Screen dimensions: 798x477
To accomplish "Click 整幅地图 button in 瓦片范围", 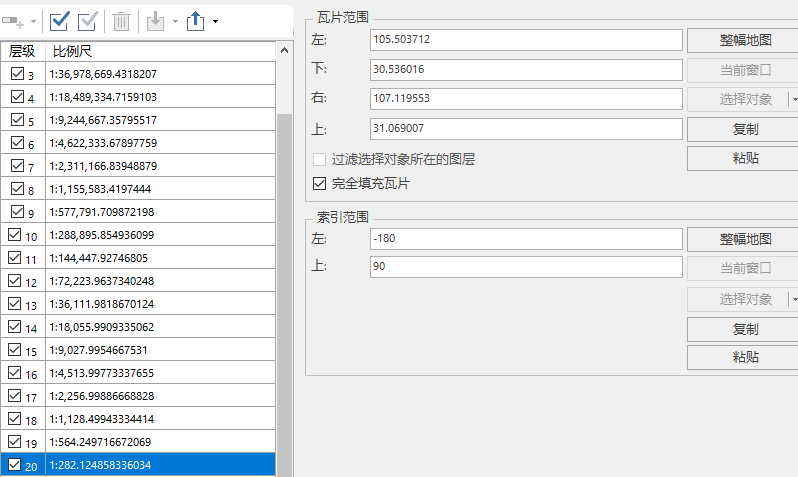I will click(743, 40).
